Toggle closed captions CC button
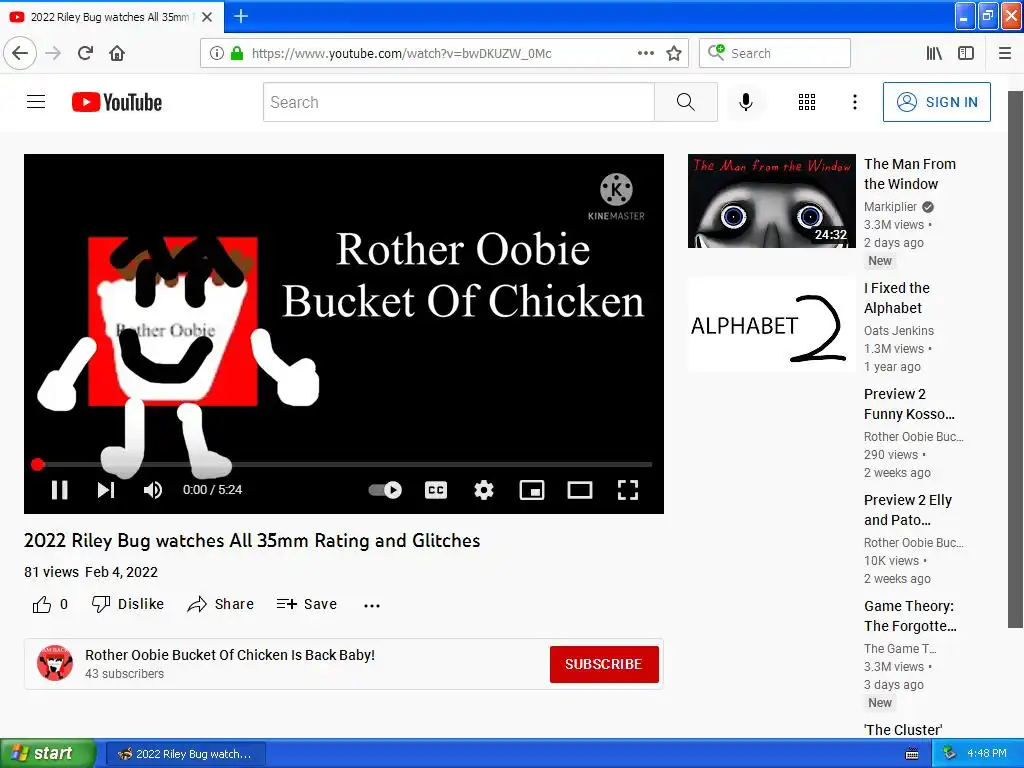Screen dimensions: 1024x768 click(436, 490)
